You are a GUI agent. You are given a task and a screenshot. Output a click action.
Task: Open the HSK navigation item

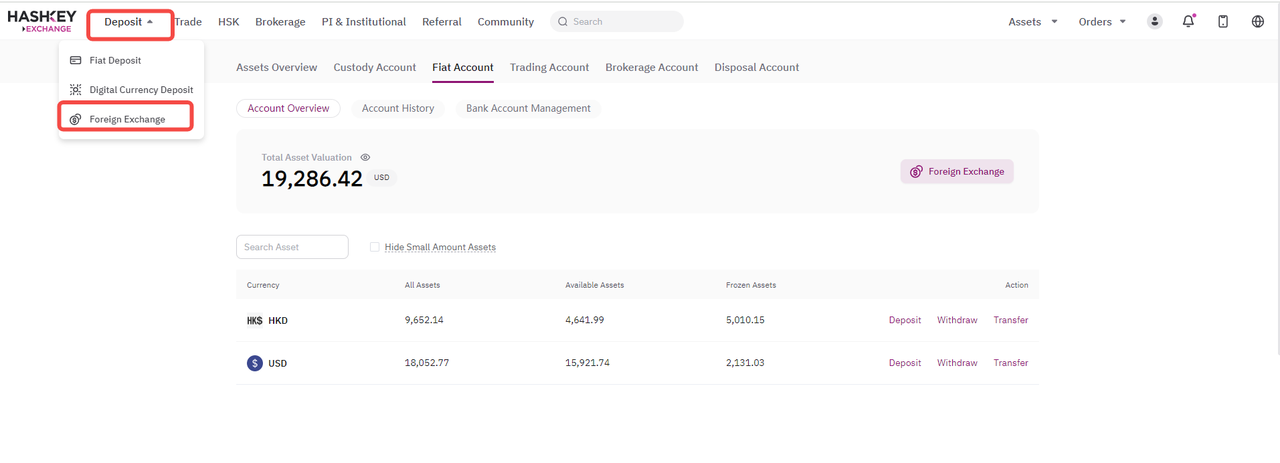pyautogui.click(x=228, y=22)
